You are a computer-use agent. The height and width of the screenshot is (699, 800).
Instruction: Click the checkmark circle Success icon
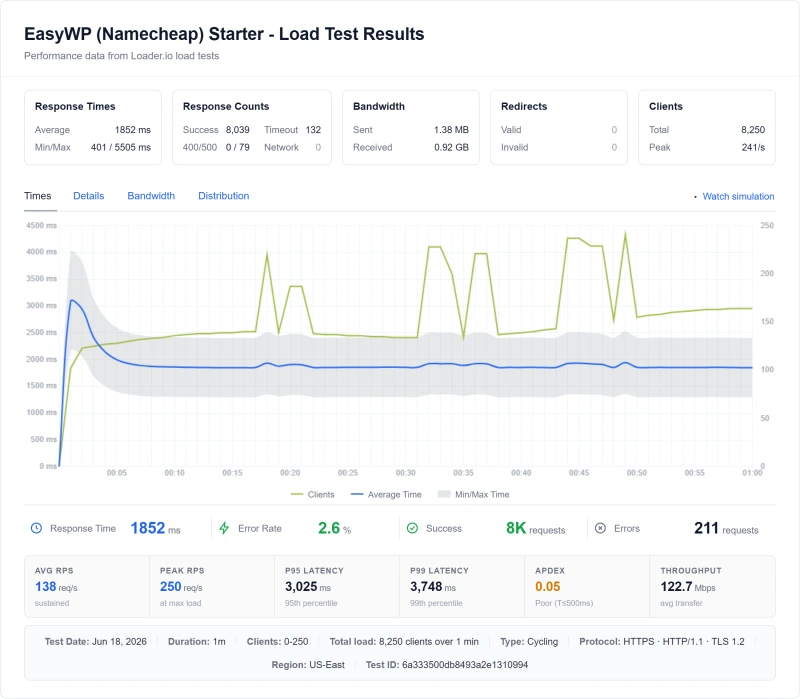click(412, 528)
